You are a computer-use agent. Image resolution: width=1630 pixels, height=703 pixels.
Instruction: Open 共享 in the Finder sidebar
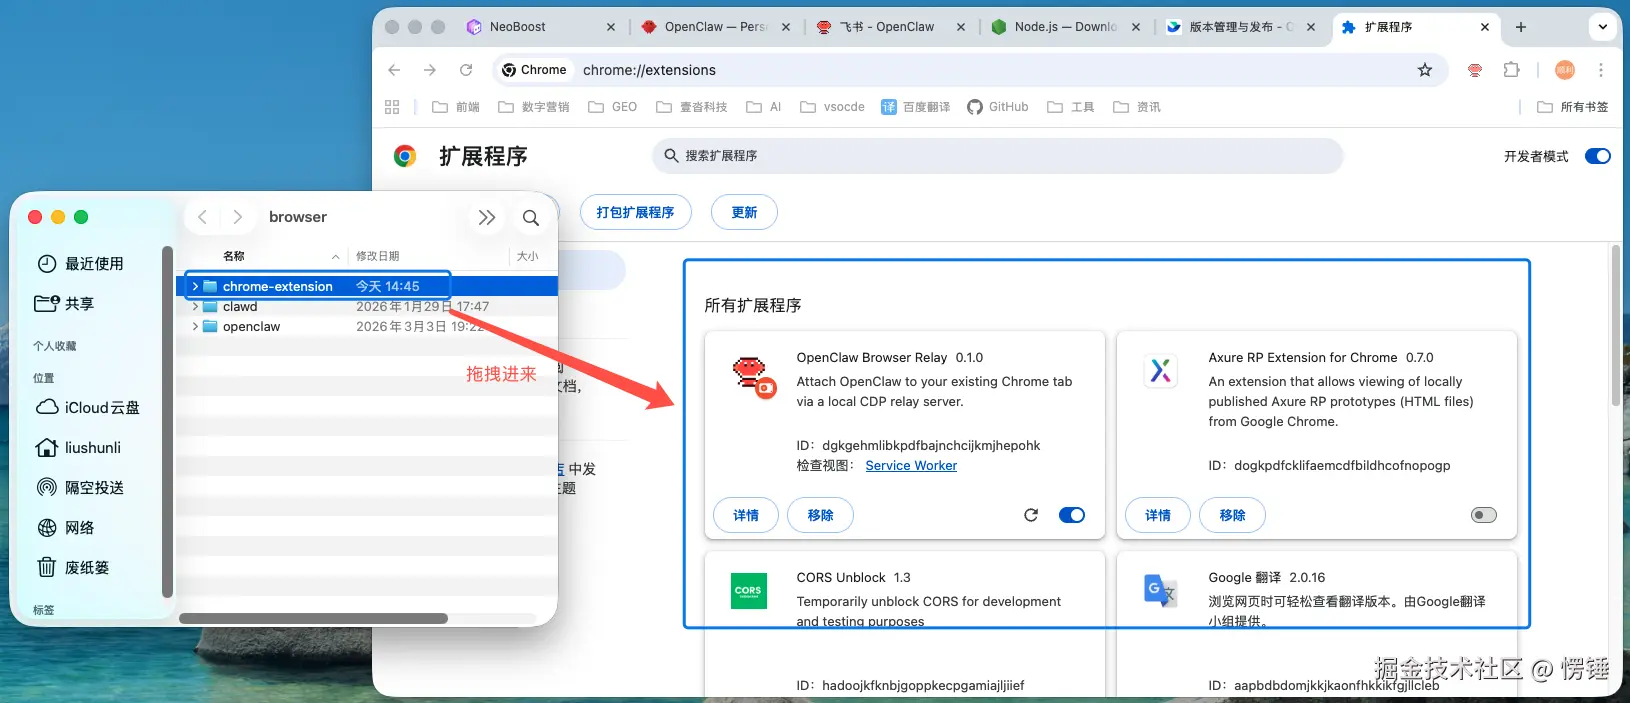tap(64, 304)
